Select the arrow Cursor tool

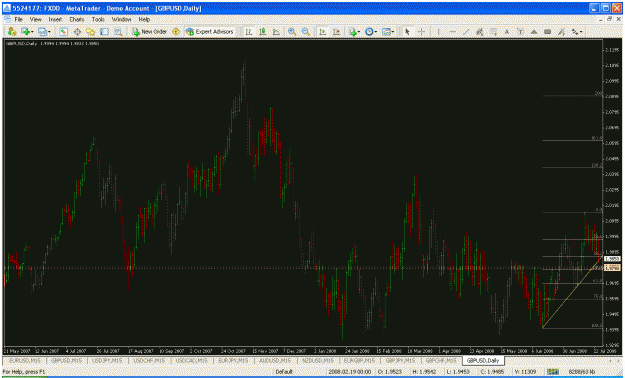pyautogui.click(x=407, y=32)
